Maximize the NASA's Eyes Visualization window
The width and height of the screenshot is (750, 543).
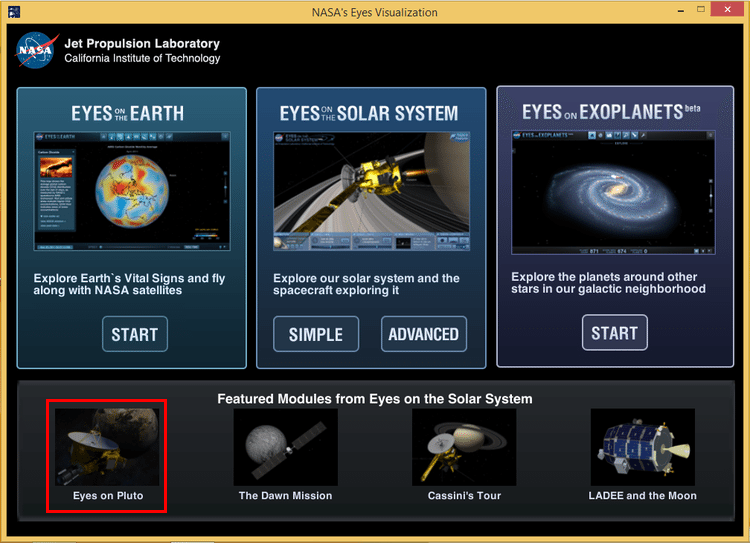point(701,10)
